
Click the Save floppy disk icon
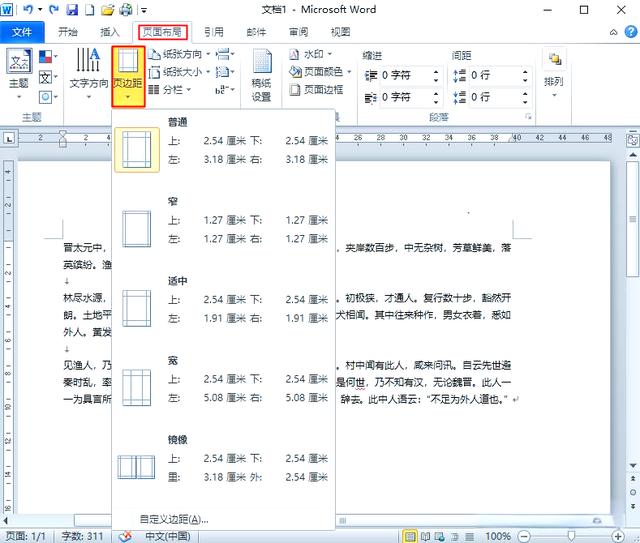click(72, 9)
